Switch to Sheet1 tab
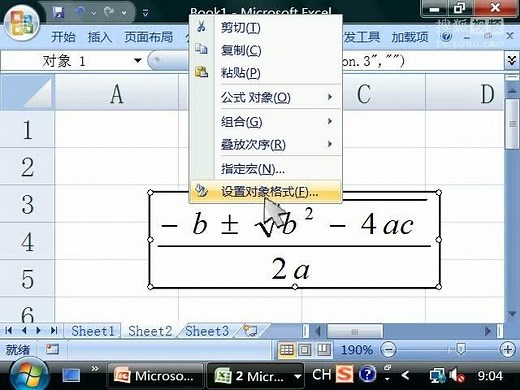Image resolution: width=520 pixels, height=390 pixels. point(93,331)
